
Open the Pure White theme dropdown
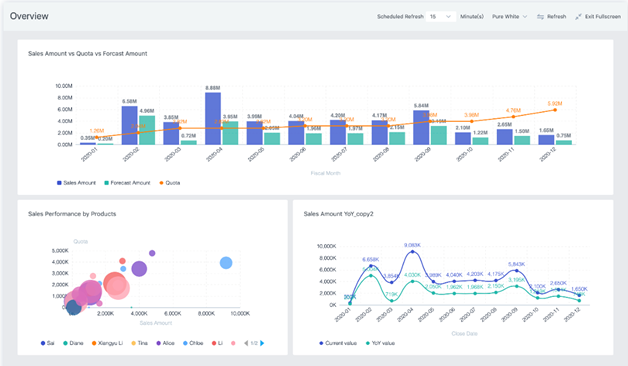509,16
